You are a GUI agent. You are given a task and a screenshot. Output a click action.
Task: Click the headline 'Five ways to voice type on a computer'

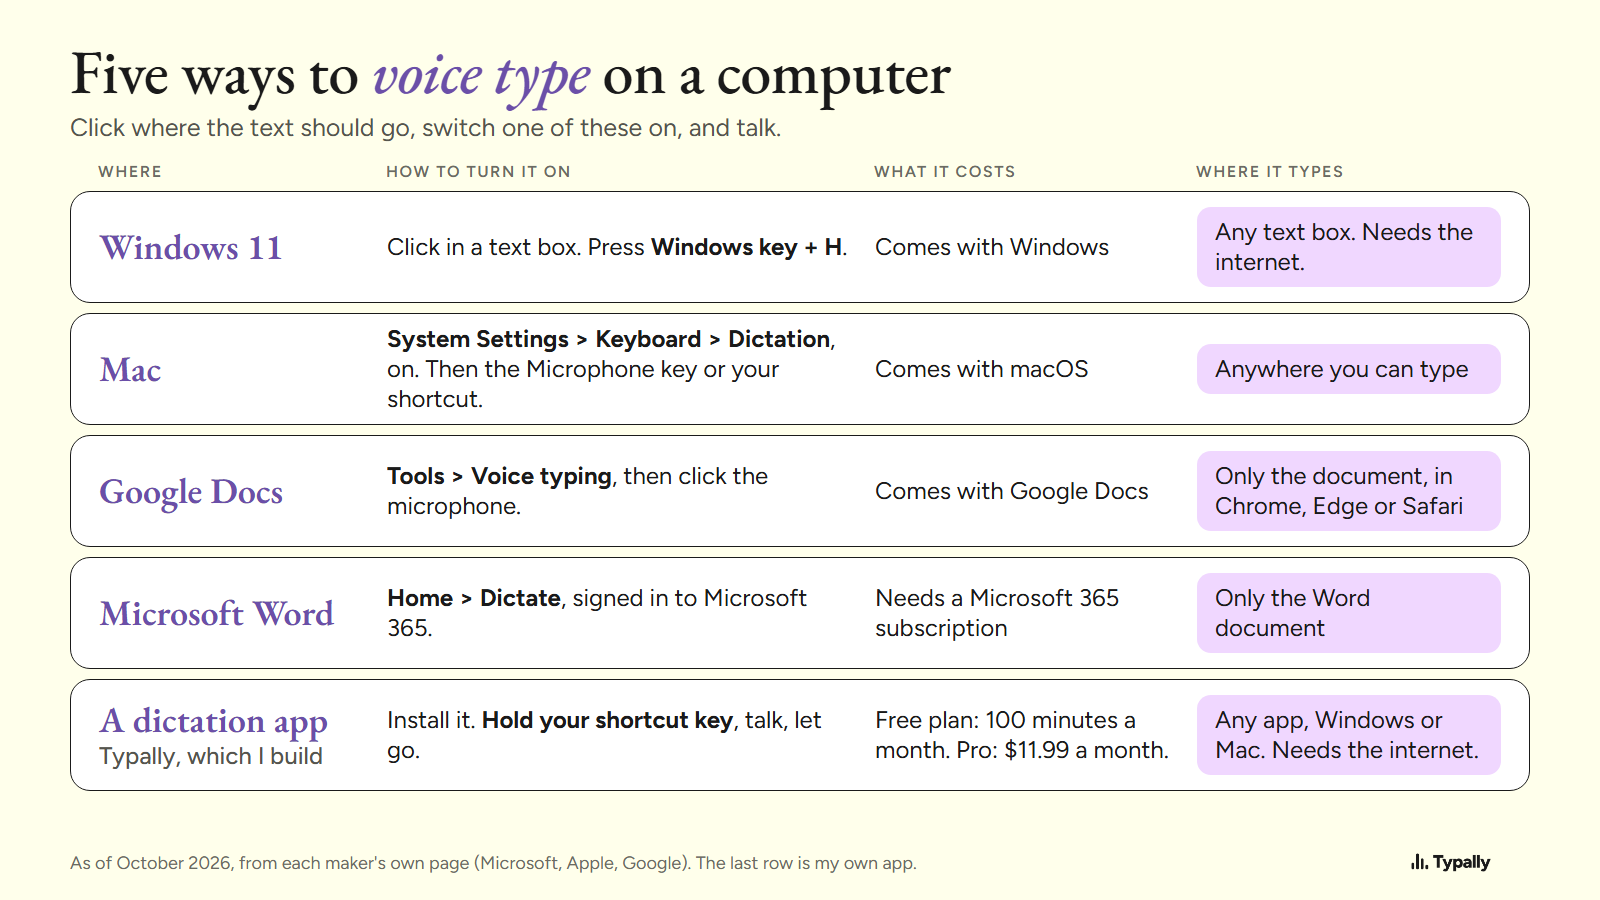point(510,76)
